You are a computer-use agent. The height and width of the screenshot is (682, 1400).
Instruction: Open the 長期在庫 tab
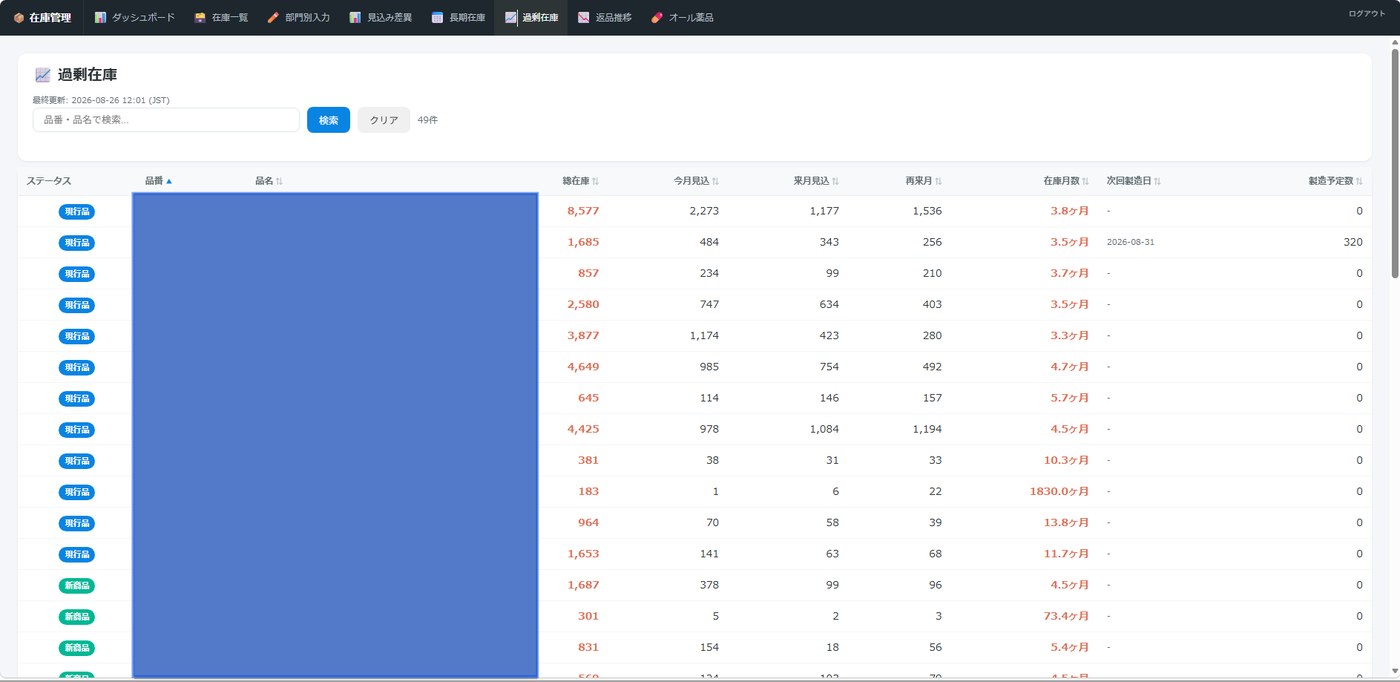(458, 18)
